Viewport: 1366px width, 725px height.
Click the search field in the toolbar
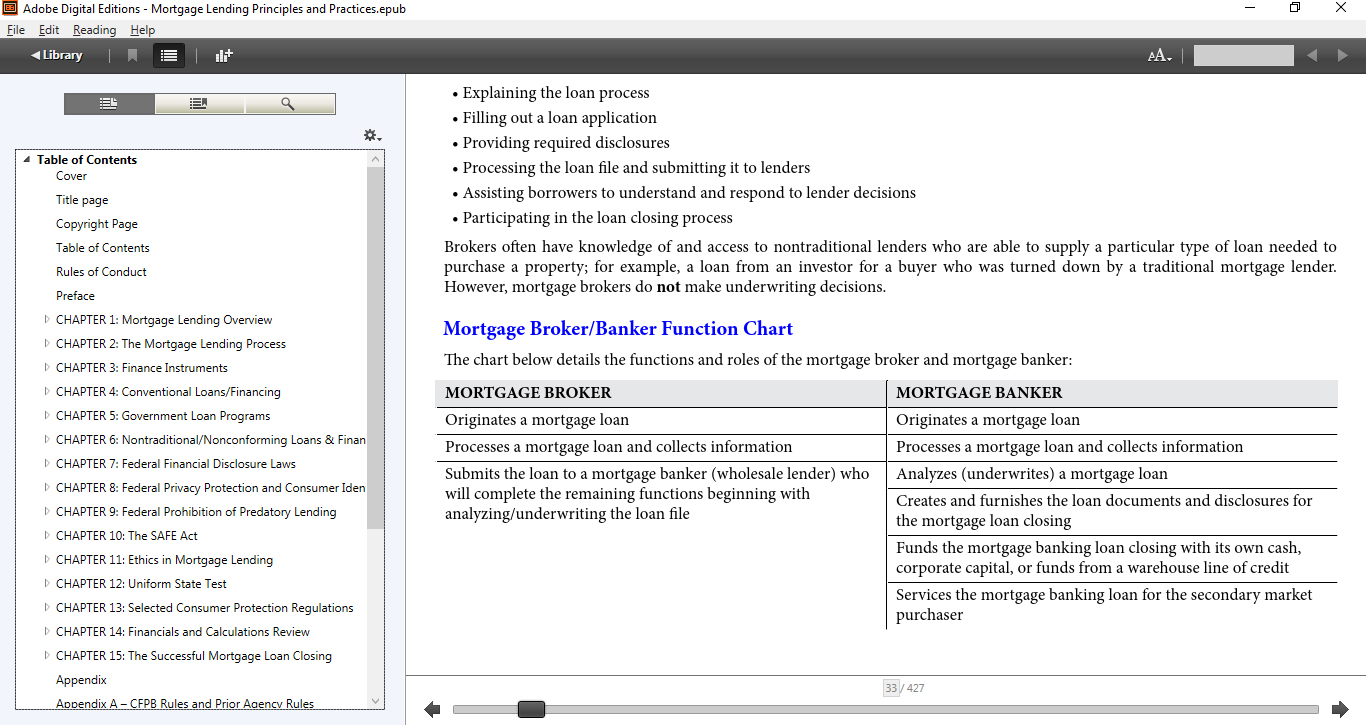(x=1243, y=55)
